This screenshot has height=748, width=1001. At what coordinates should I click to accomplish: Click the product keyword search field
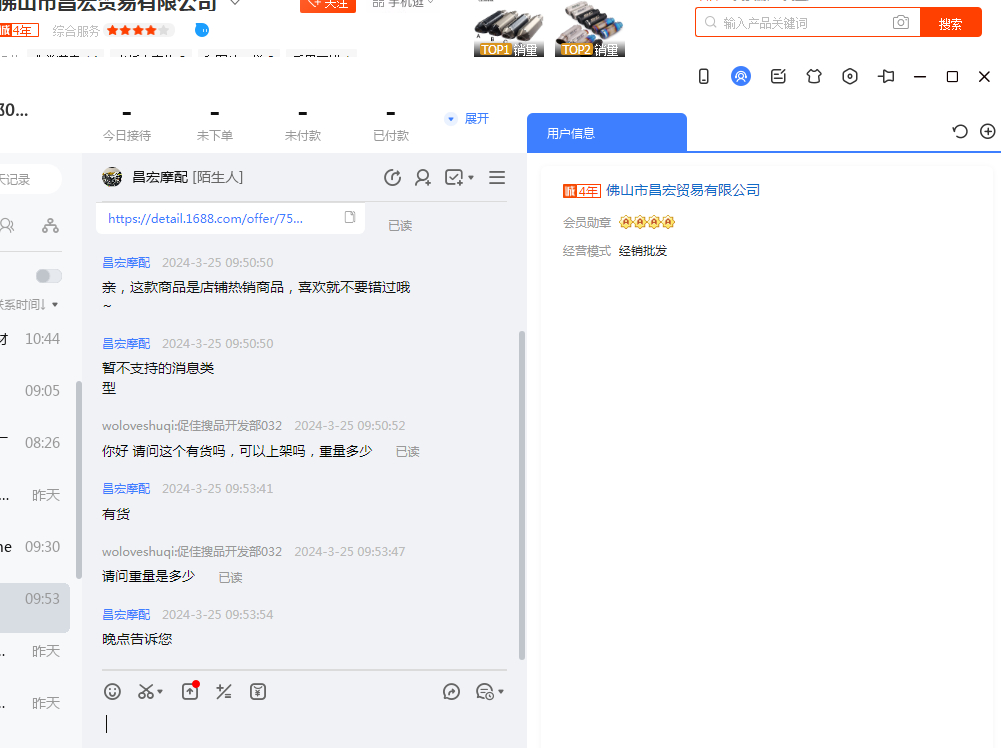(x=806, y=23)
